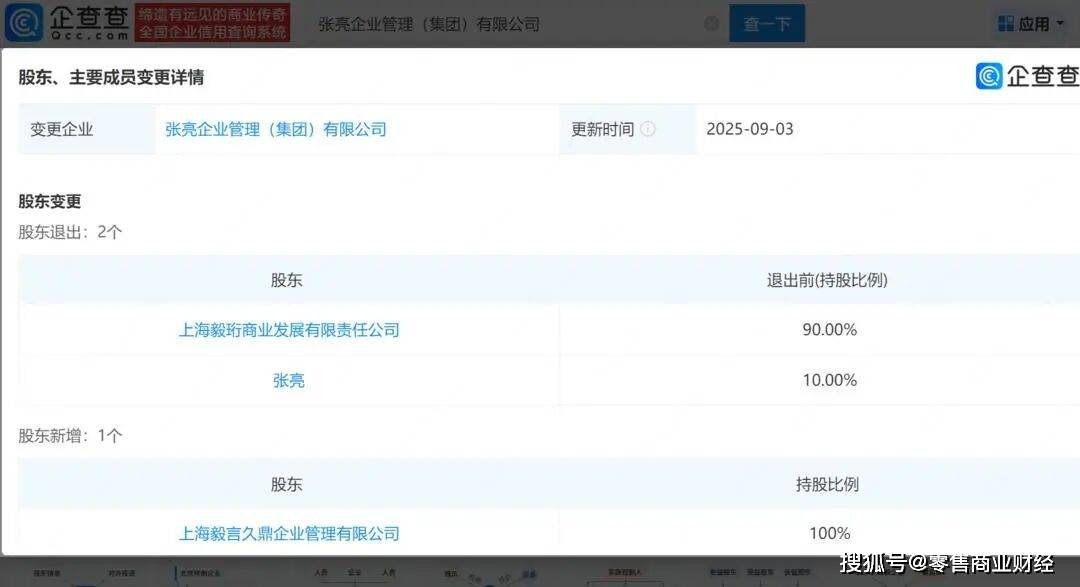Click the 持股比例 header in new shareholders table
This screenshot has height=587, width=1080.
tap(827, 484)
